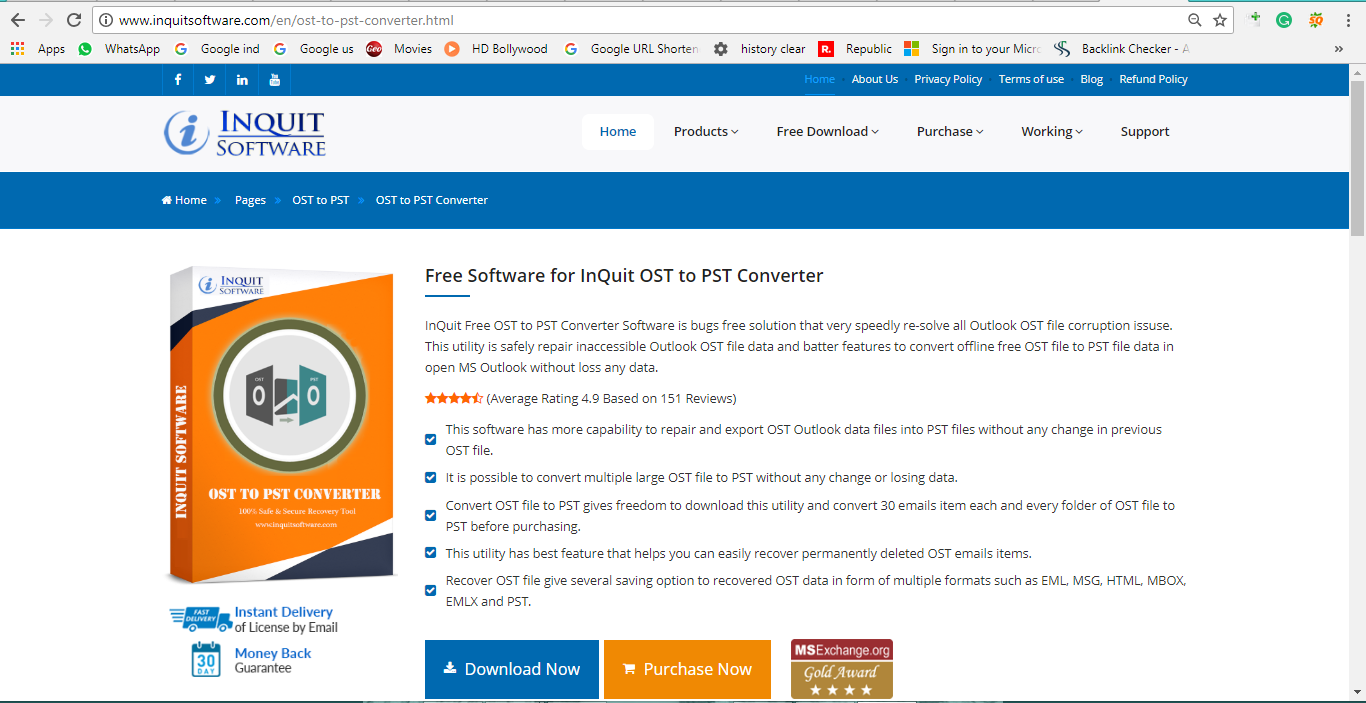Open the Facebook social icon

[x=178, y=80]
